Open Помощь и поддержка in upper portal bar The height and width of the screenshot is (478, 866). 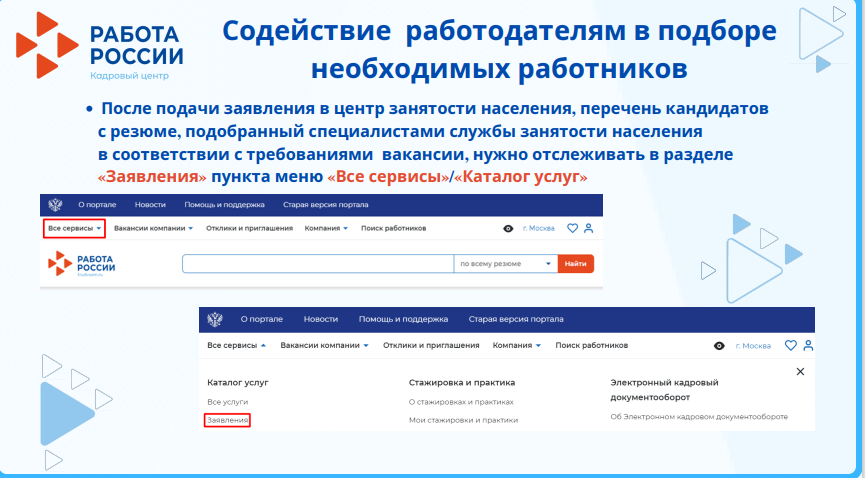coord(224,205)
